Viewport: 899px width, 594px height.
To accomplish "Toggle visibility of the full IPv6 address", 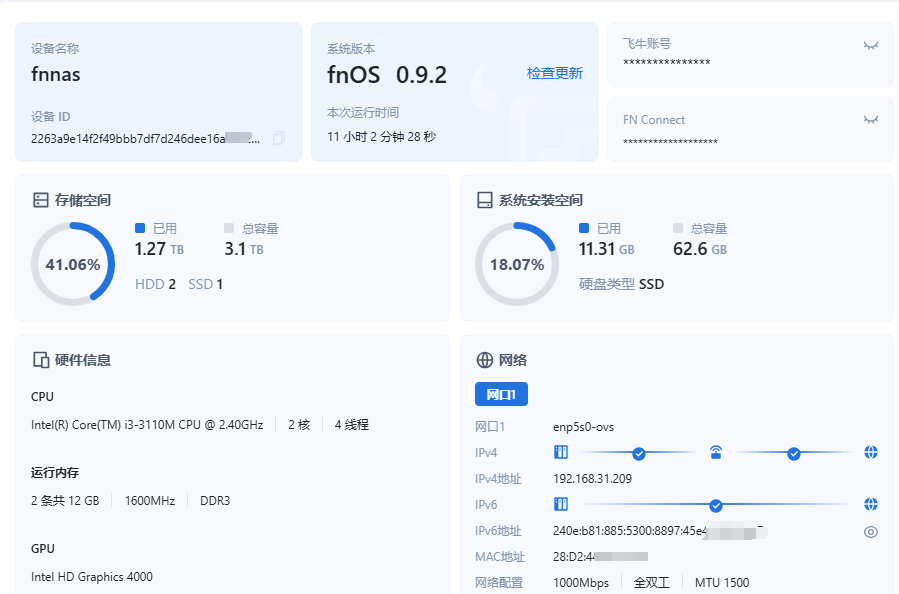I will pos(871,532).
